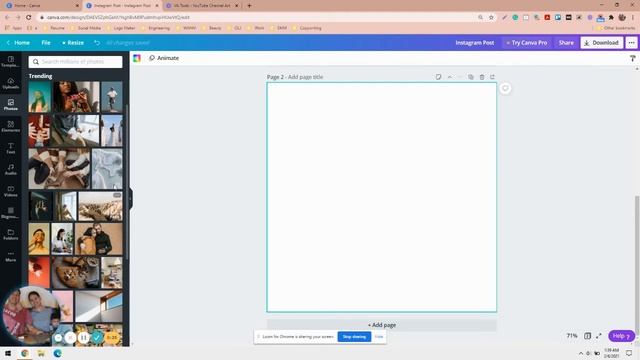Select the Photos side panel tab
This screenshot has height=360, width=640.
11,105
